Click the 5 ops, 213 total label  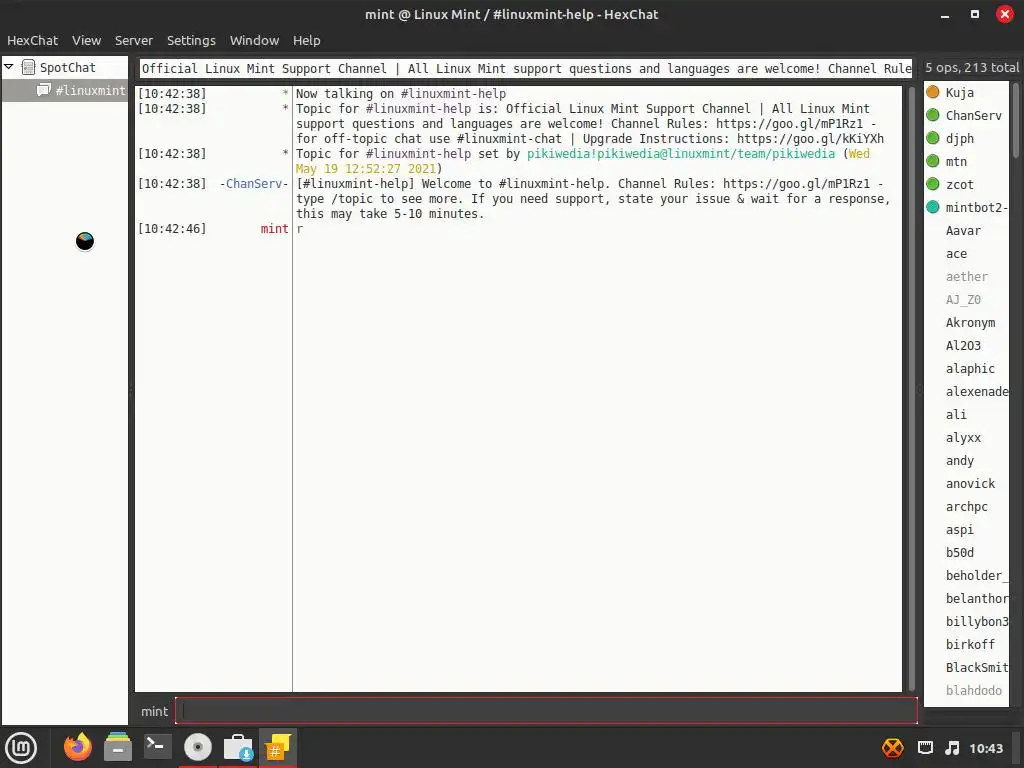(971, 67)
